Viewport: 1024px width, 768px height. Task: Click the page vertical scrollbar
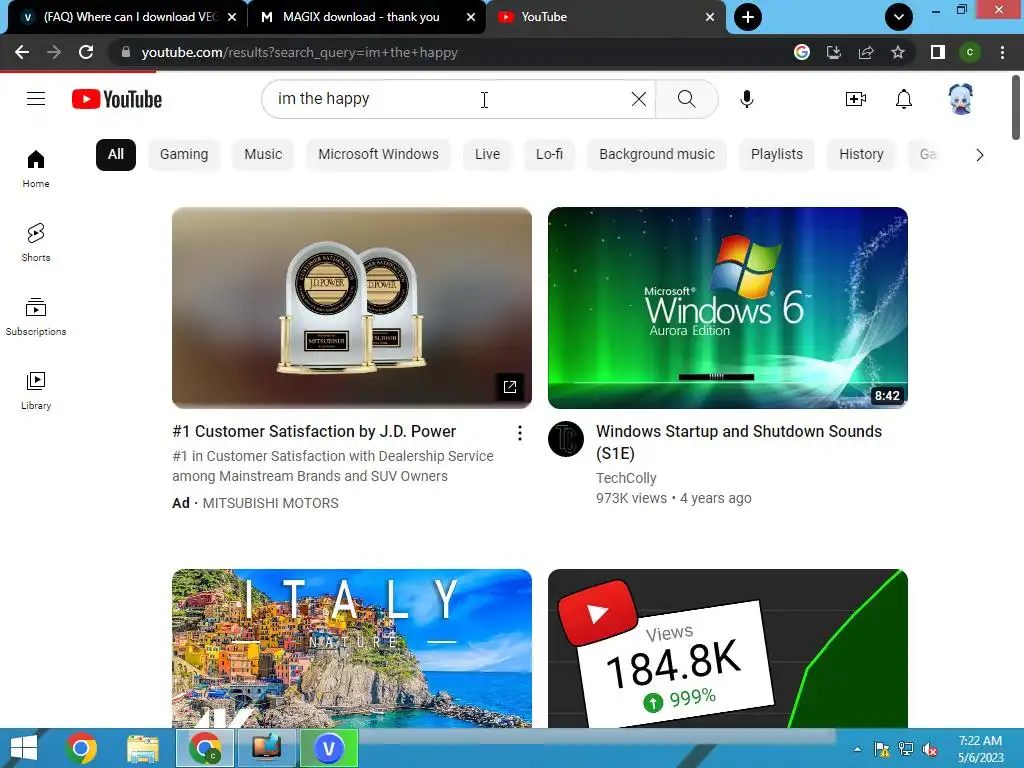point(1016,108)
